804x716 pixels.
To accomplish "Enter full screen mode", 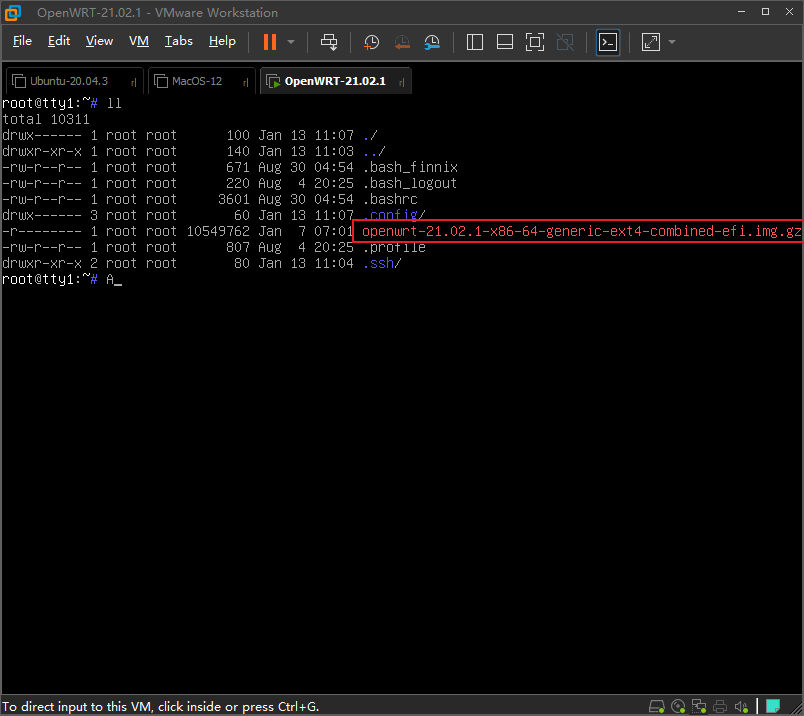I will tap(535, 42).
